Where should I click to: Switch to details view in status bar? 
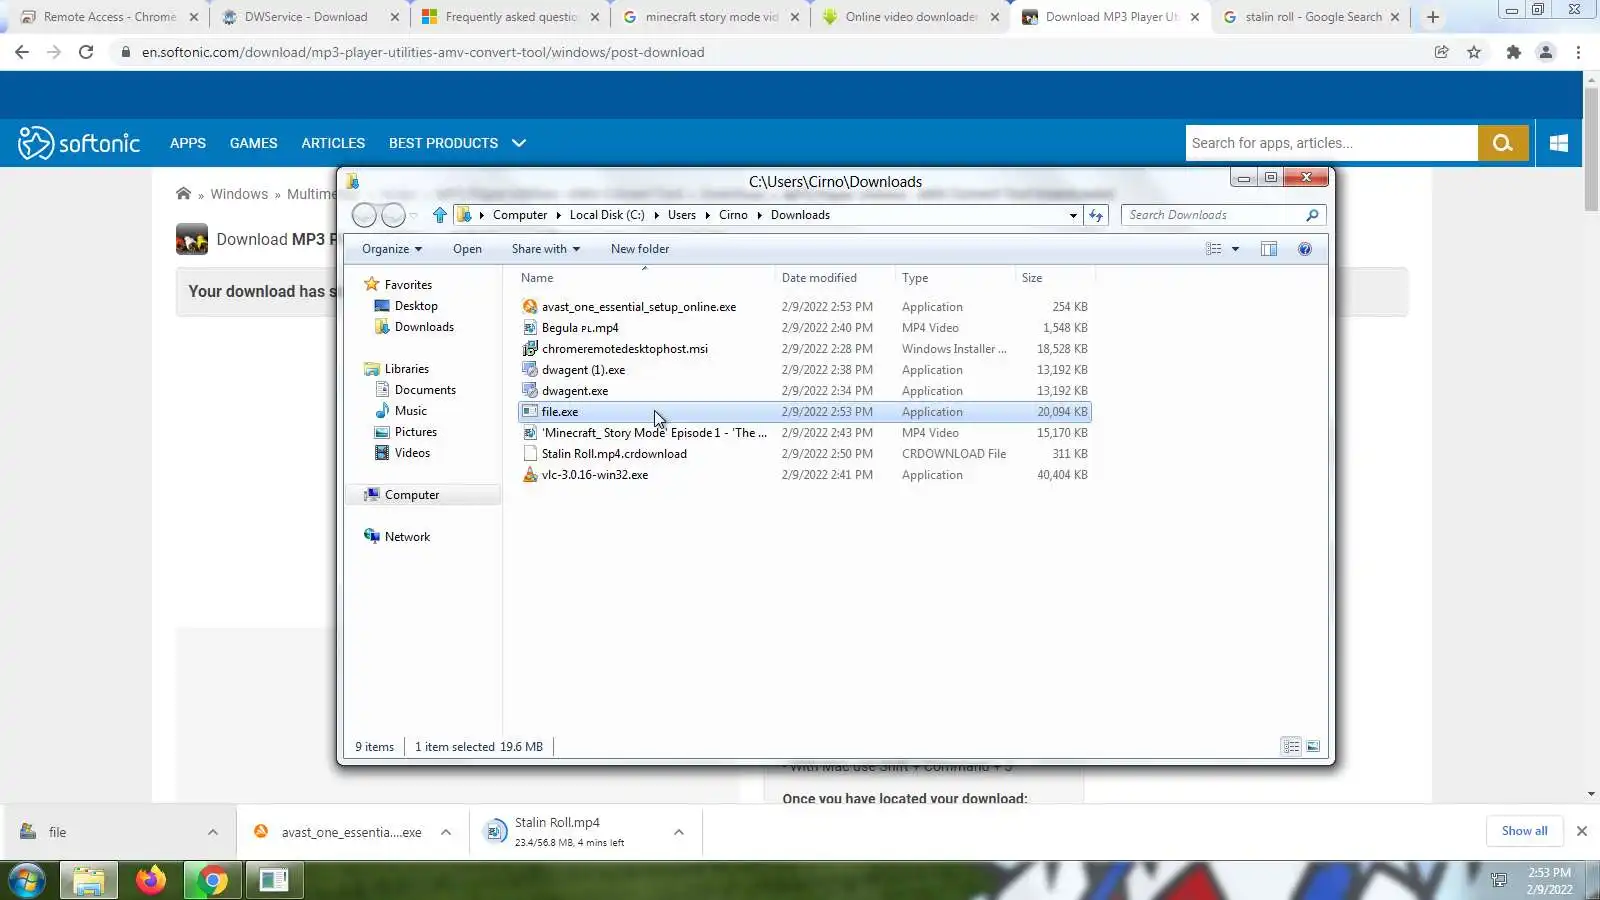pyautogui.click(x=1292, y=746)
